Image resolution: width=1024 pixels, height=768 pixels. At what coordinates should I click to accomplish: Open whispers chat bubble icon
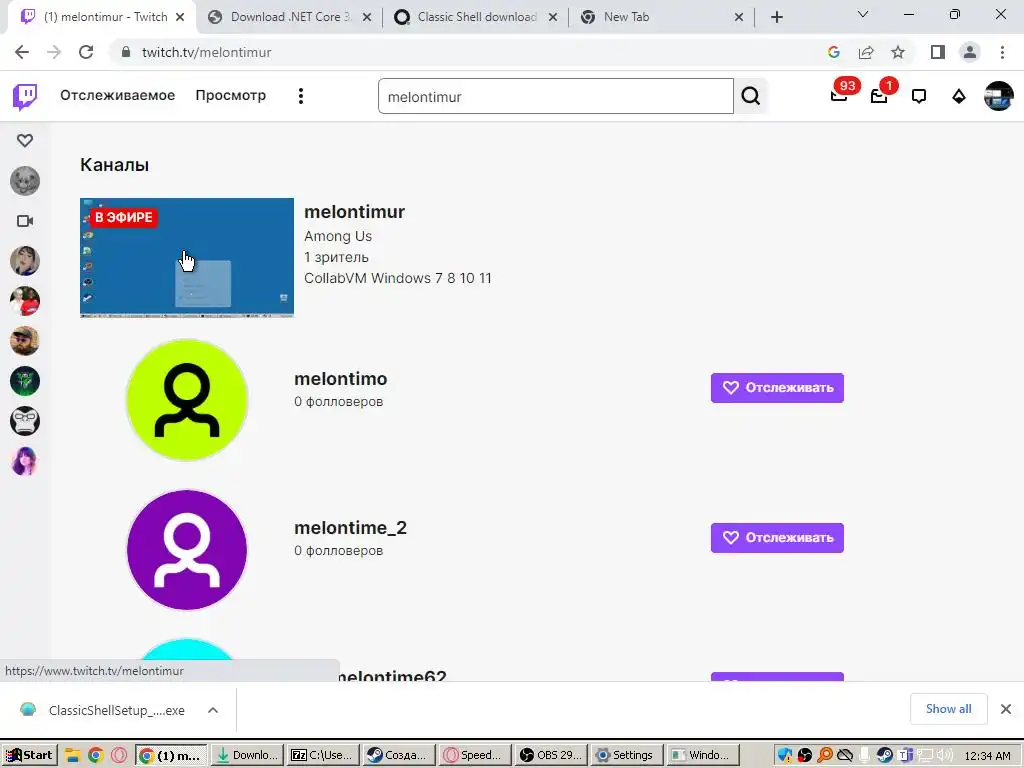(x=919, y=97)
